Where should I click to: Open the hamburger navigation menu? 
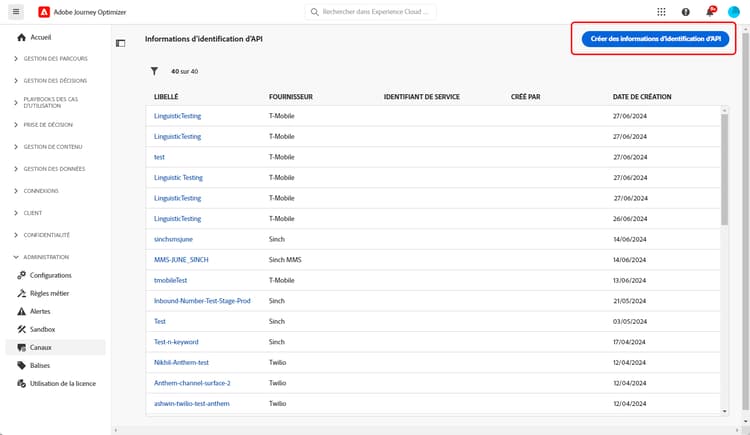tap(17, 12)
